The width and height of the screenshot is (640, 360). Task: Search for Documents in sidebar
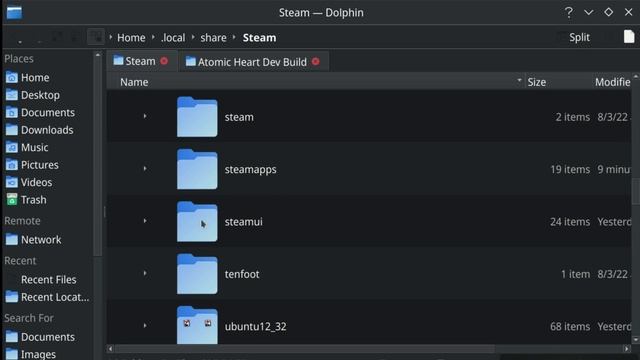pos(40,337)
